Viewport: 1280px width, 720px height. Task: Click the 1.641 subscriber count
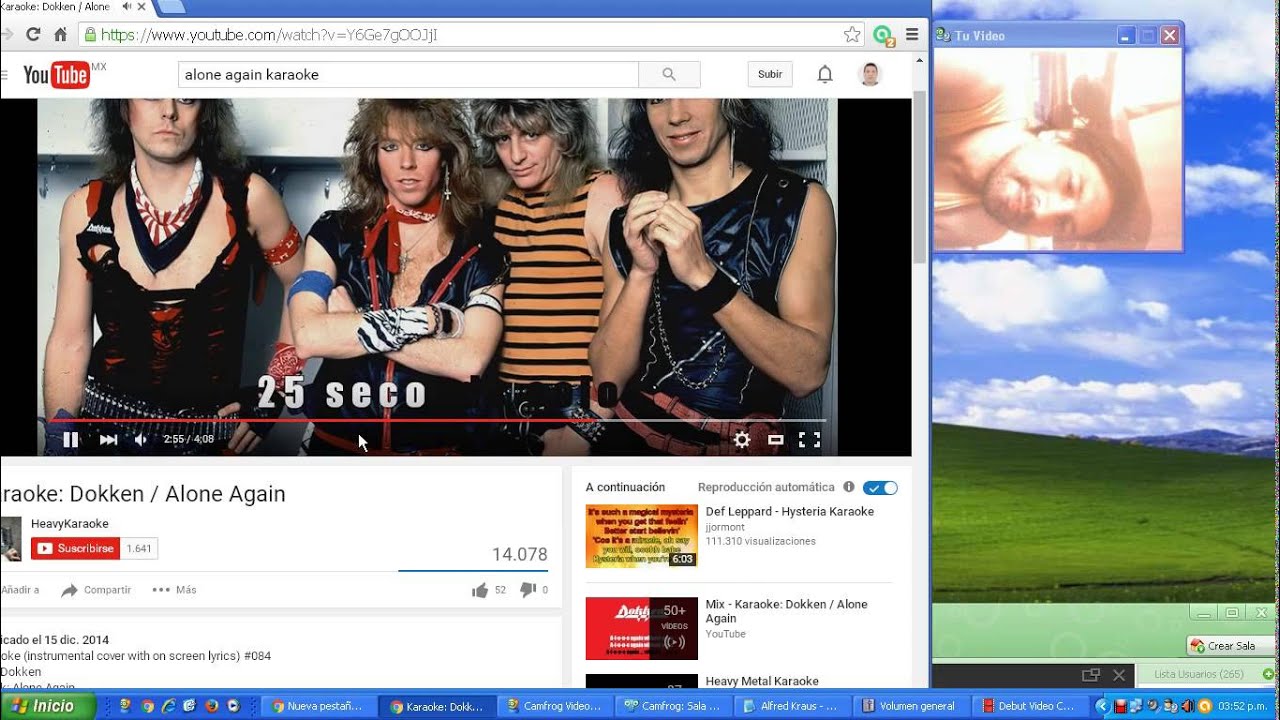tap(139, 548)
